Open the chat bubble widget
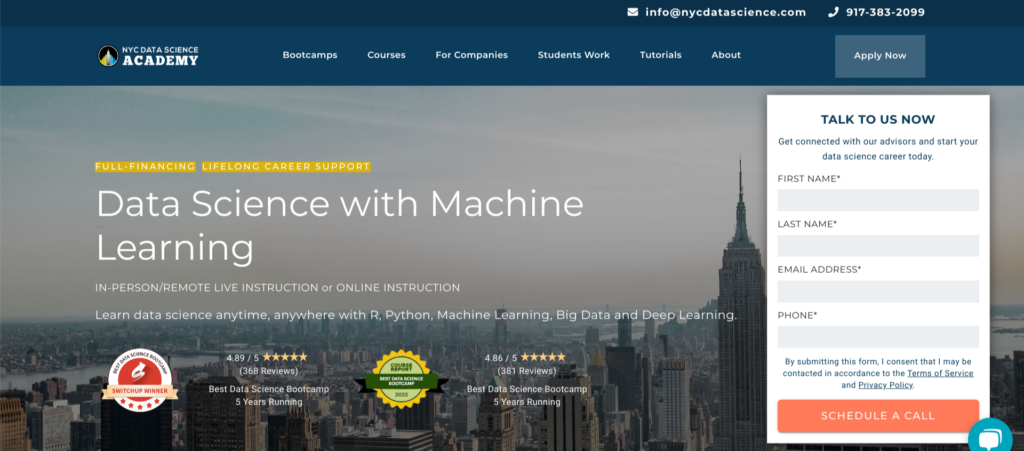 990,436
